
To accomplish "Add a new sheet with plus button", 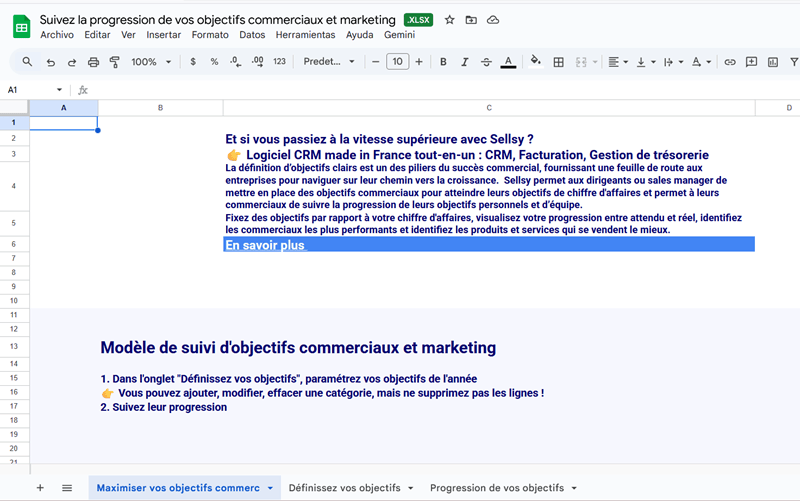I will coord(40,488).
